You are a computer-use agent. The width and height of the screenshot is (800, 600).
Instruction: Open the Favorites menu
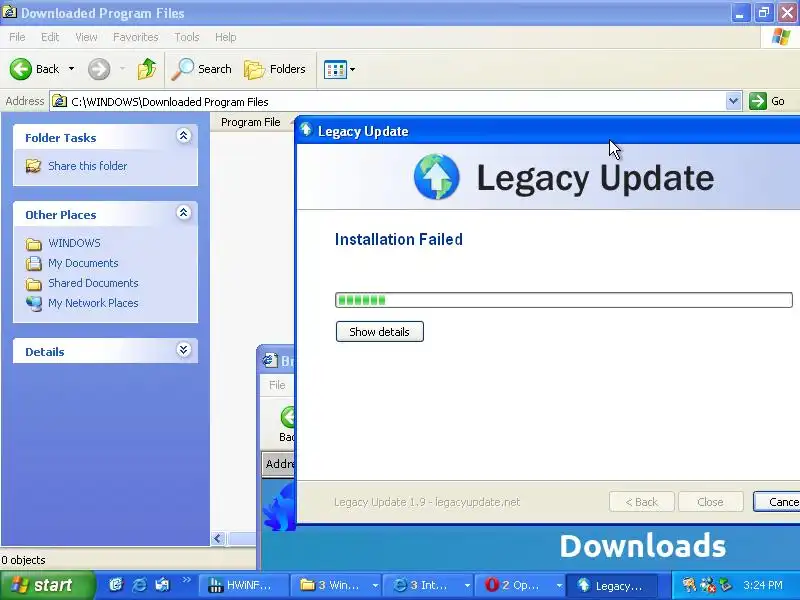click(136, 37)
